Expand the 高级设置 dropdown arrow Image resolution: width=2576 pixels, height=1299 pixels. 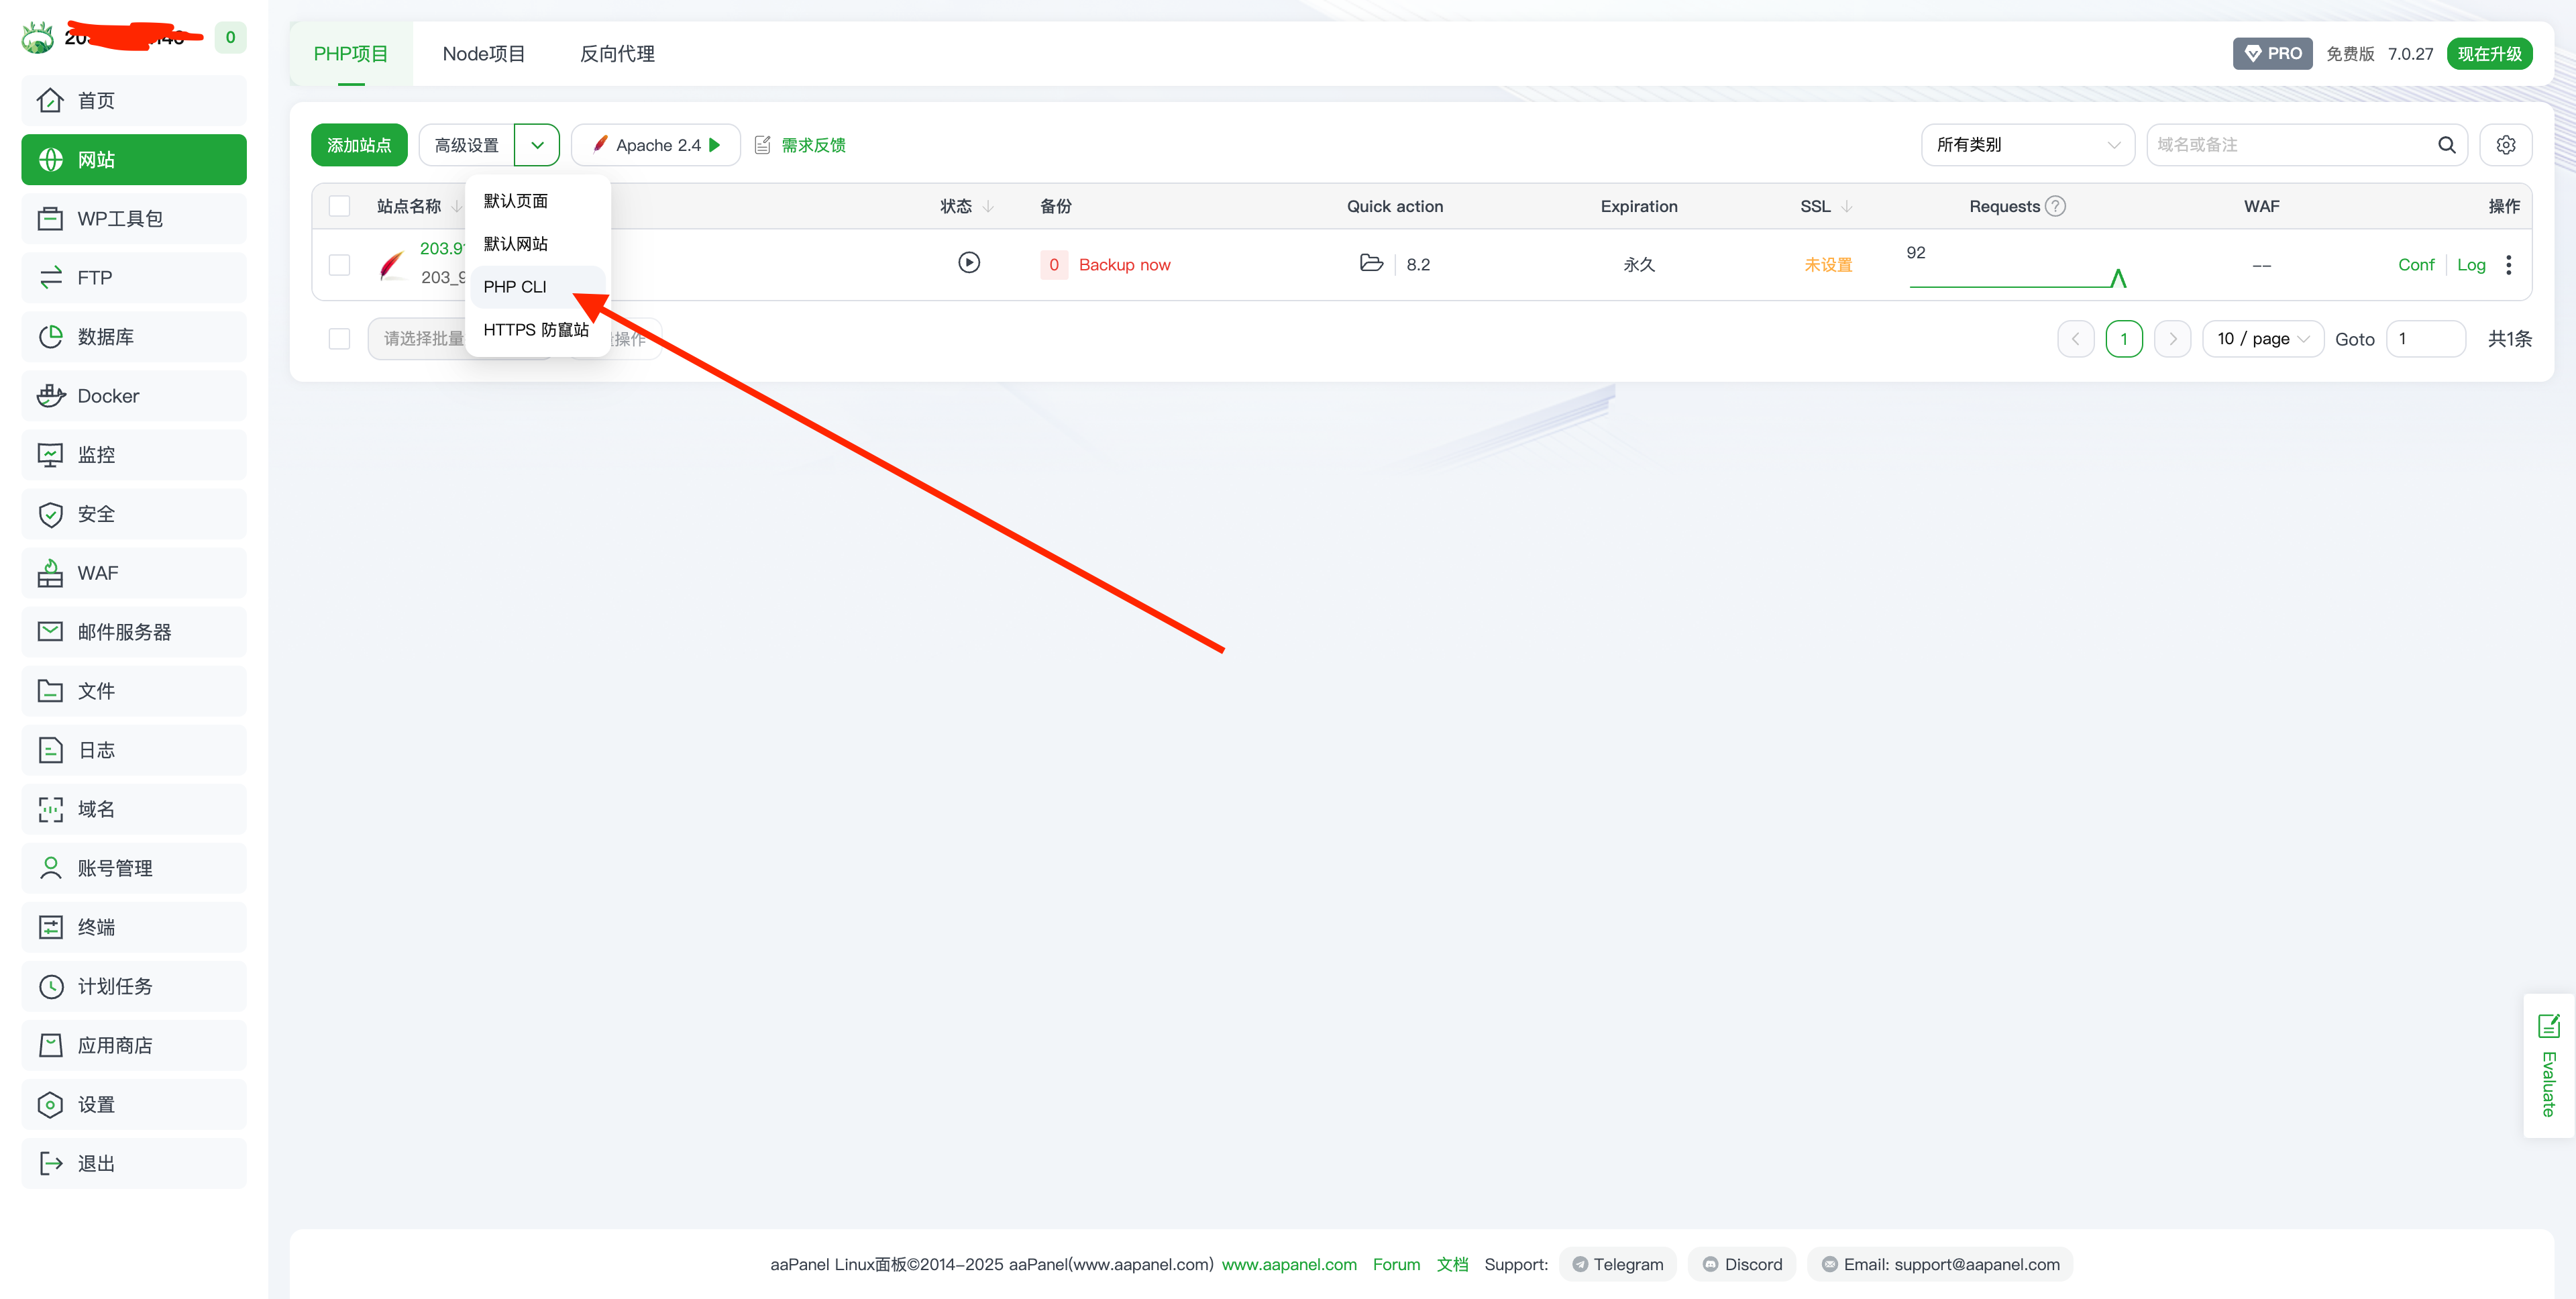click(537, 145)
